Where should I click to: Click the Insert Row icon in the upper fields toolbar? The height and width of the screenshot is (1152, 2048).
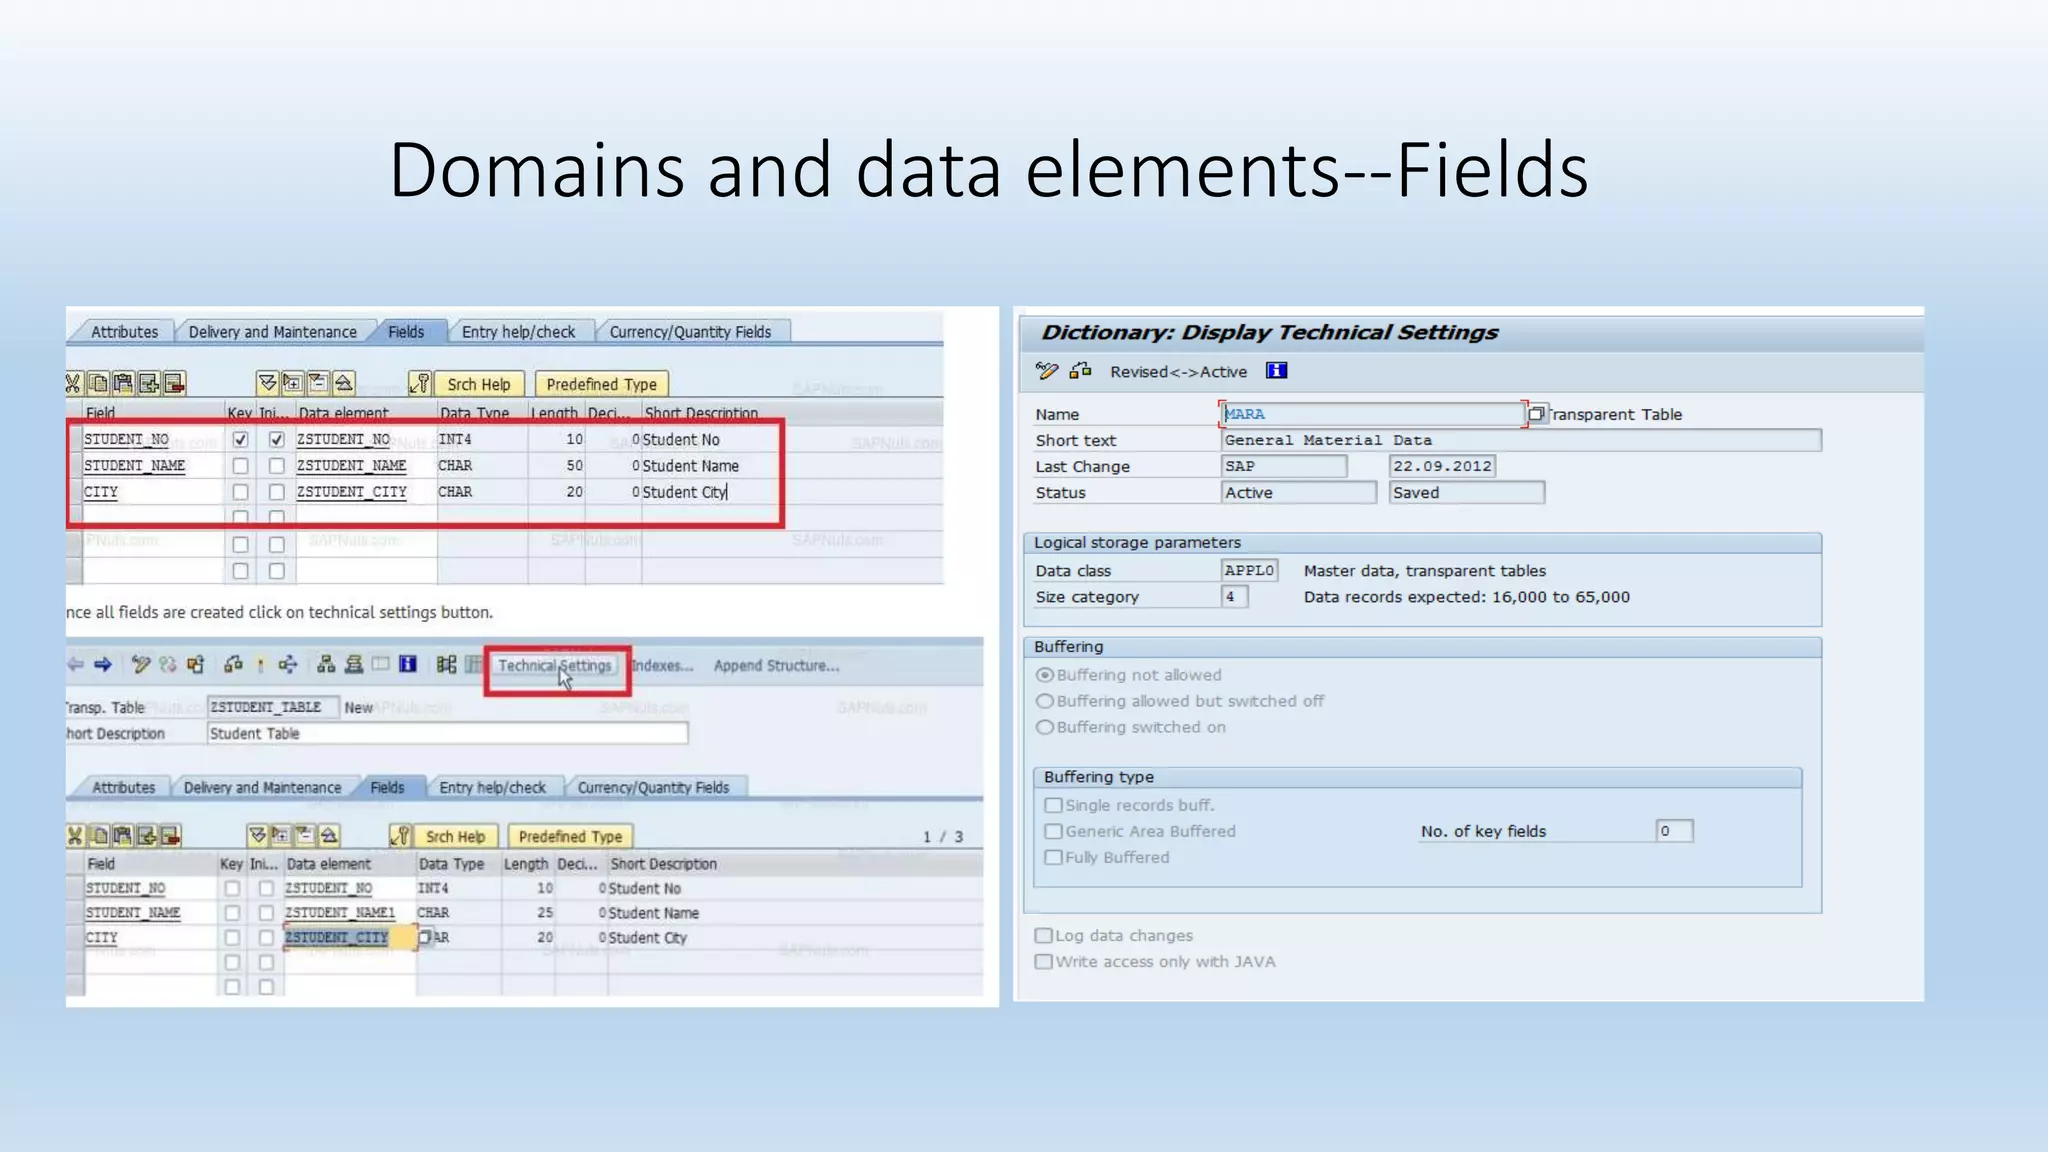(149, 383)
